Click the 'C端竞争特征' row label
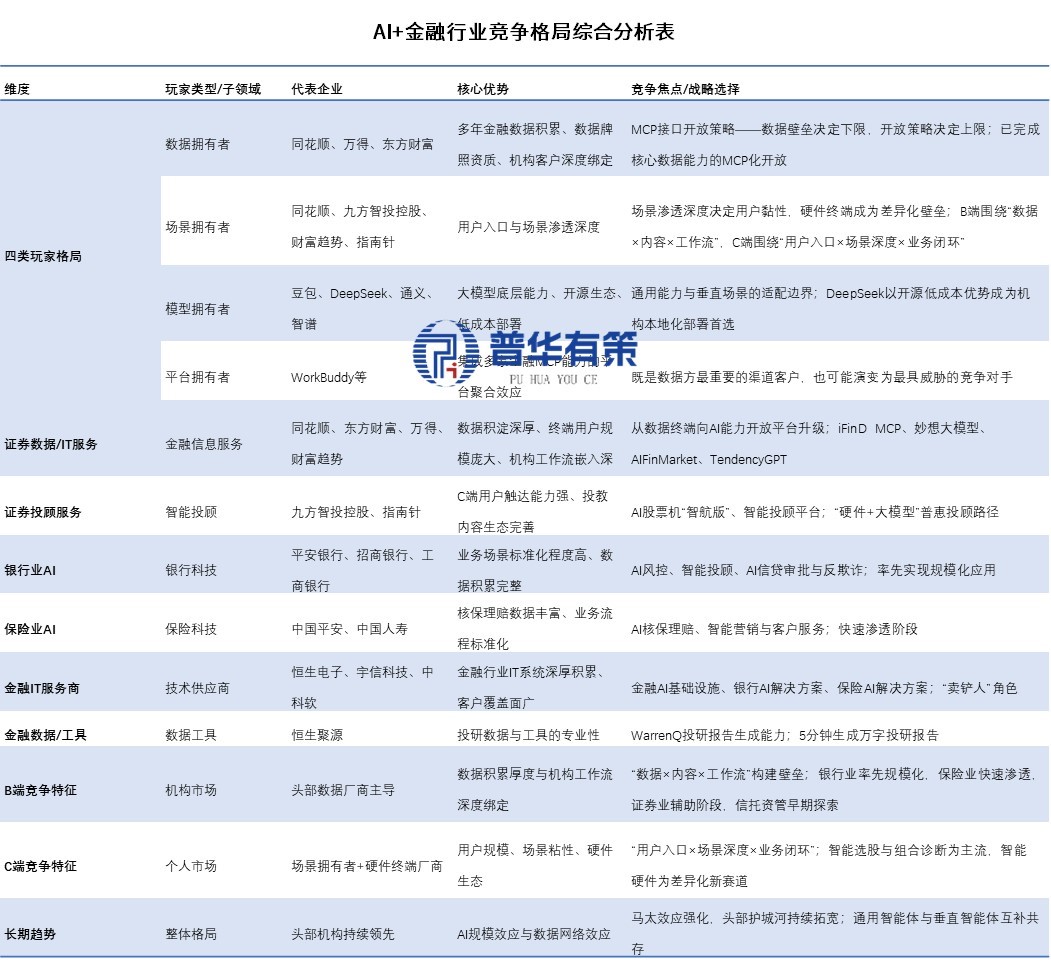The height and width of the screenshot is (964, 1051). [x=40, y=867]
